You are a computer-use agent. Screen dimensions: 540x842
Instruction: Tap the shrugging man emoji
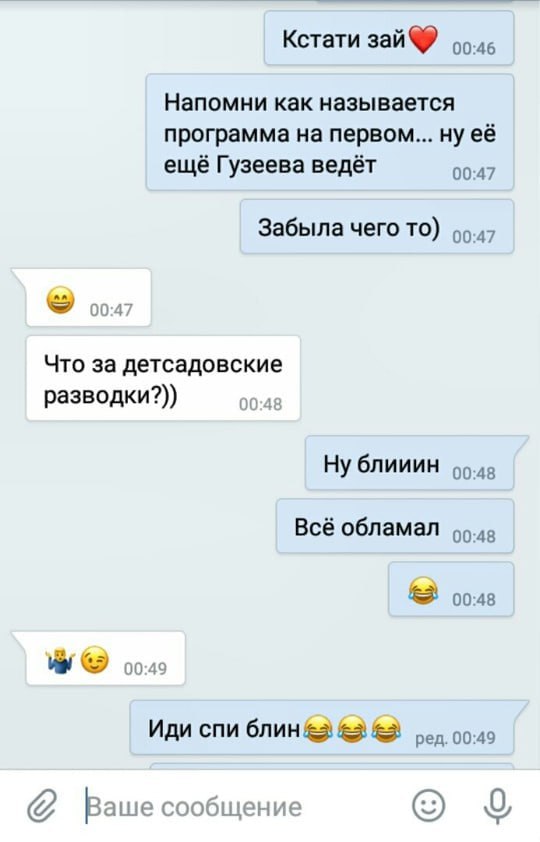tap(60, 660)
